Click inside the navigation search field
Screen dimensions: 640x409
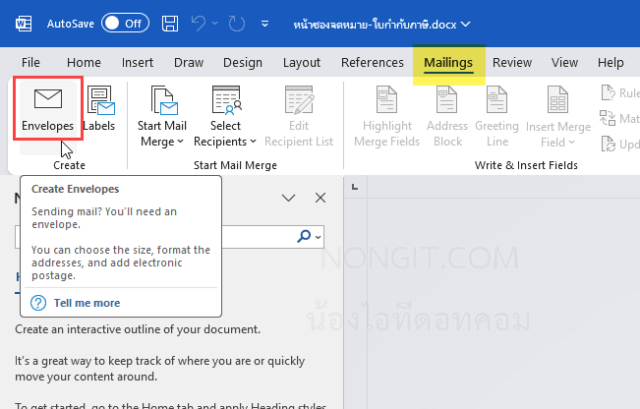click(x=169, y=237)
